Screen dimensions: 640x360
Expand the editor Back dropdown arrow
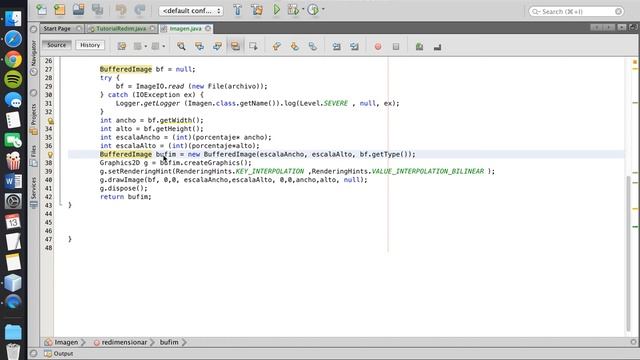(146, 46)
